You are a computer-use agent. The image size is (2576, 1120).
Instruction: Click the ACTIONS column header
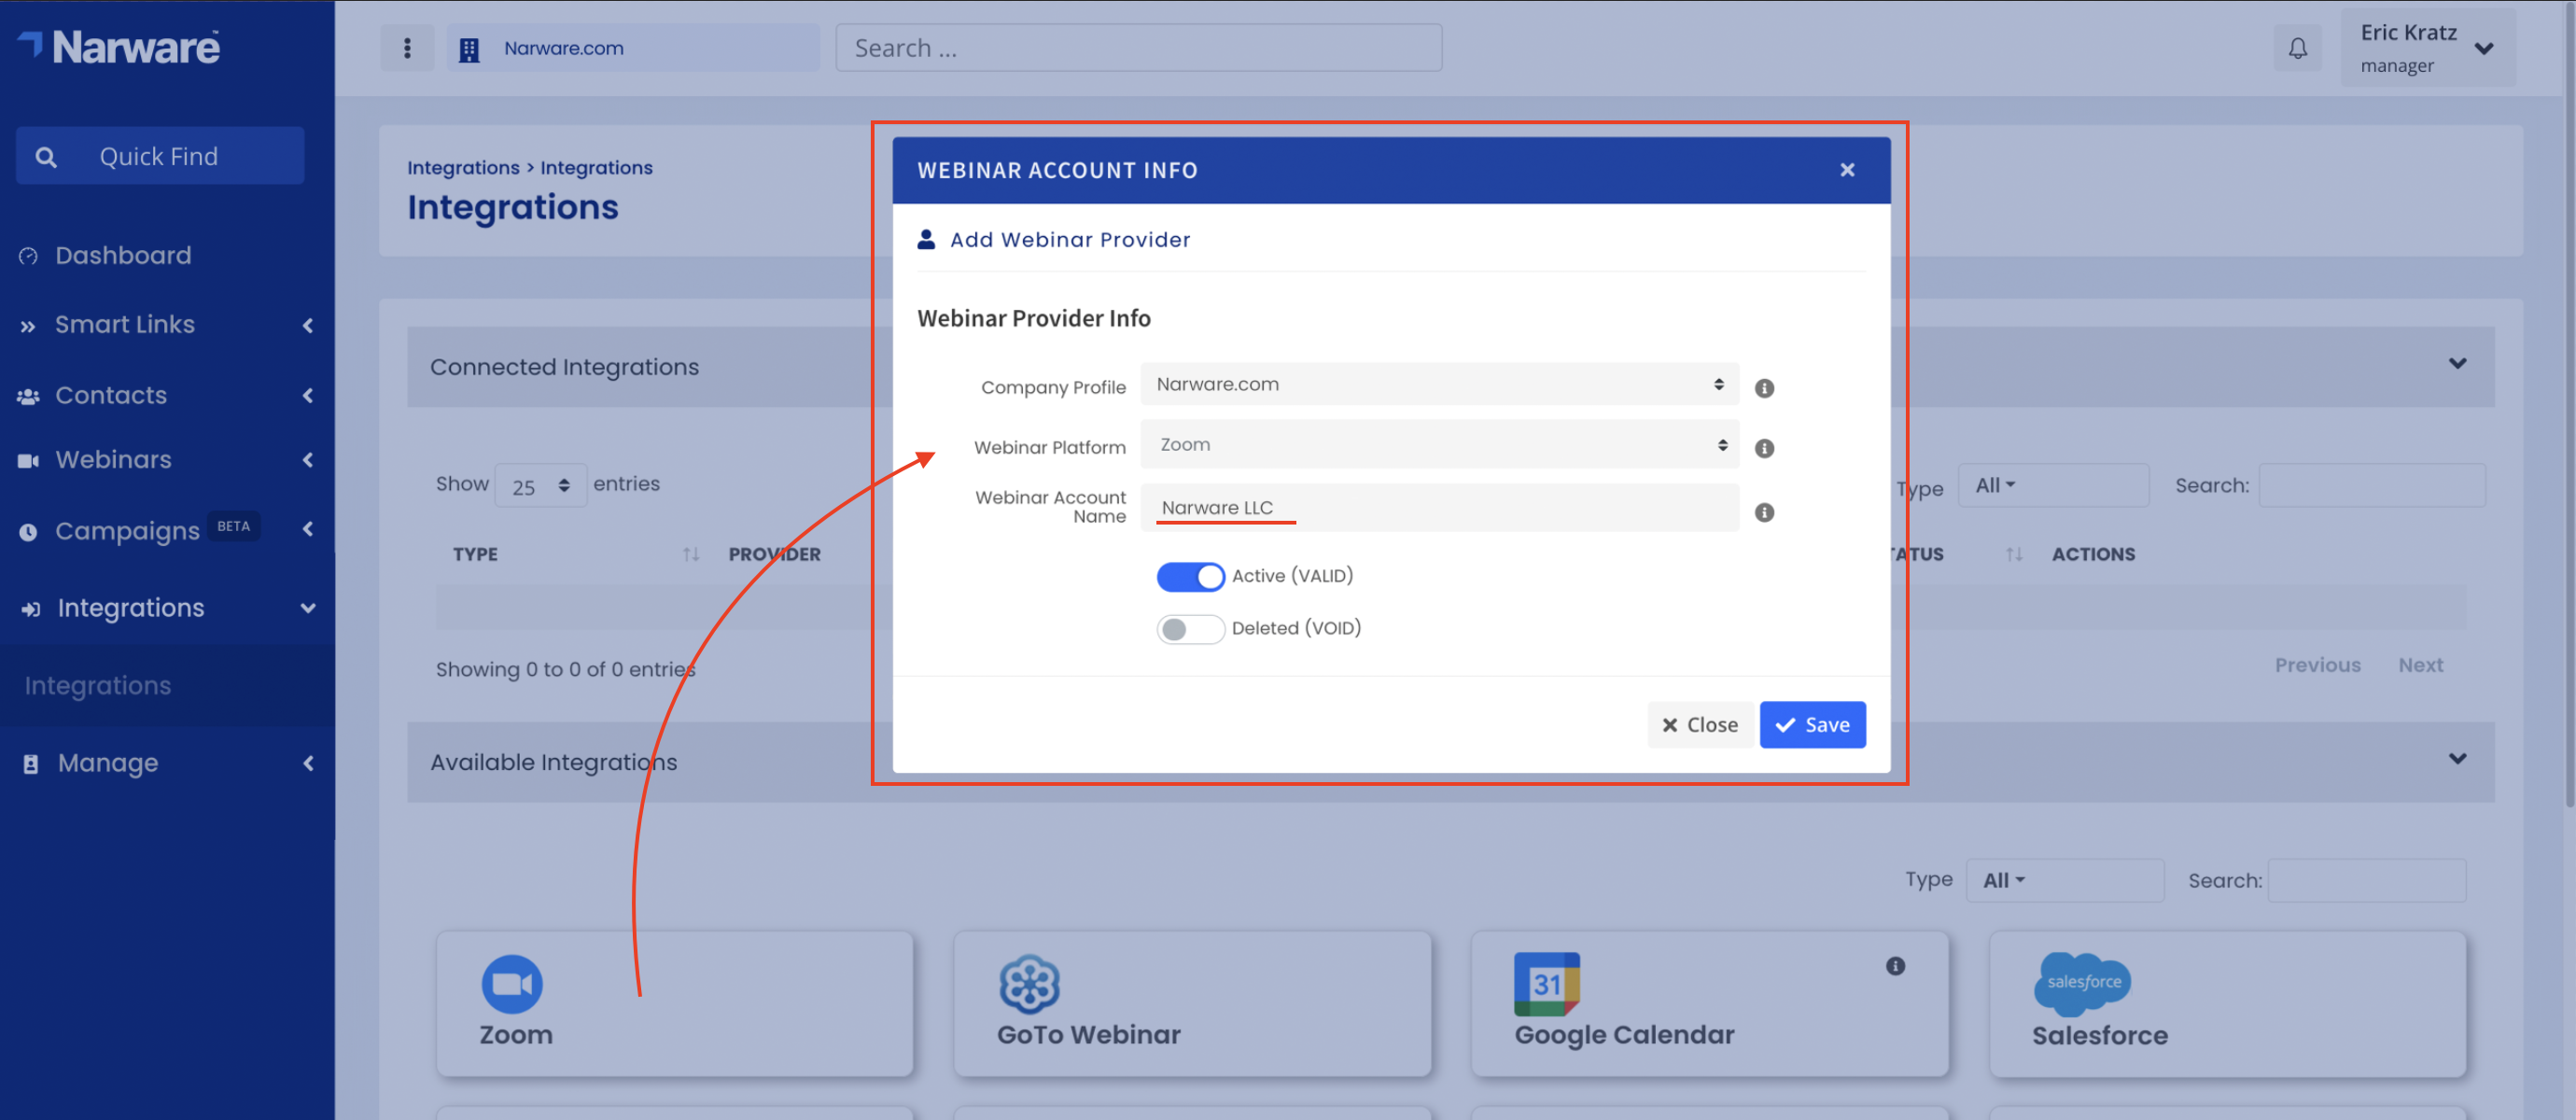click(2093, 554)
